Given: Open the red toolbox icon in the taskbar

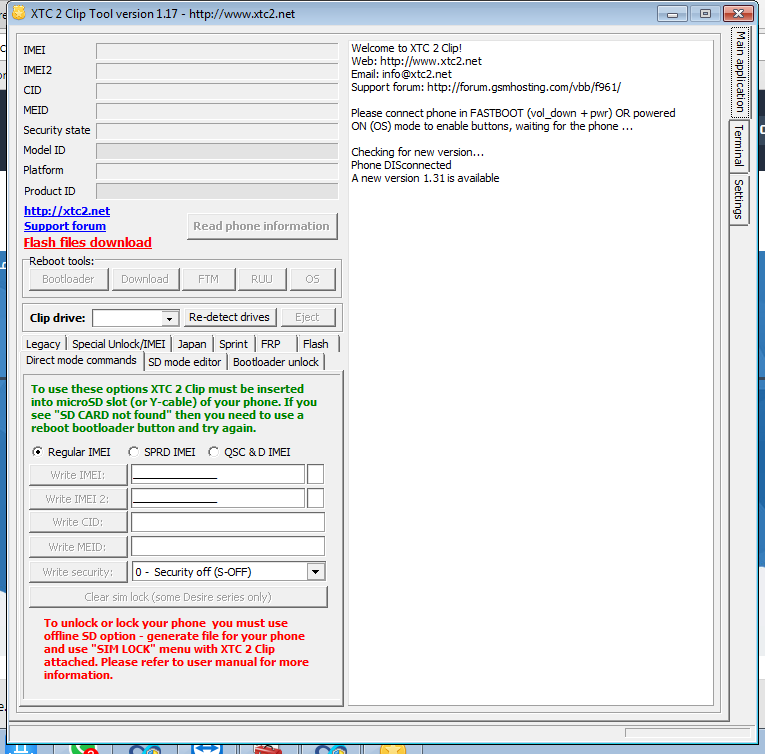Looking at the screenshot, I should [268, 749].
